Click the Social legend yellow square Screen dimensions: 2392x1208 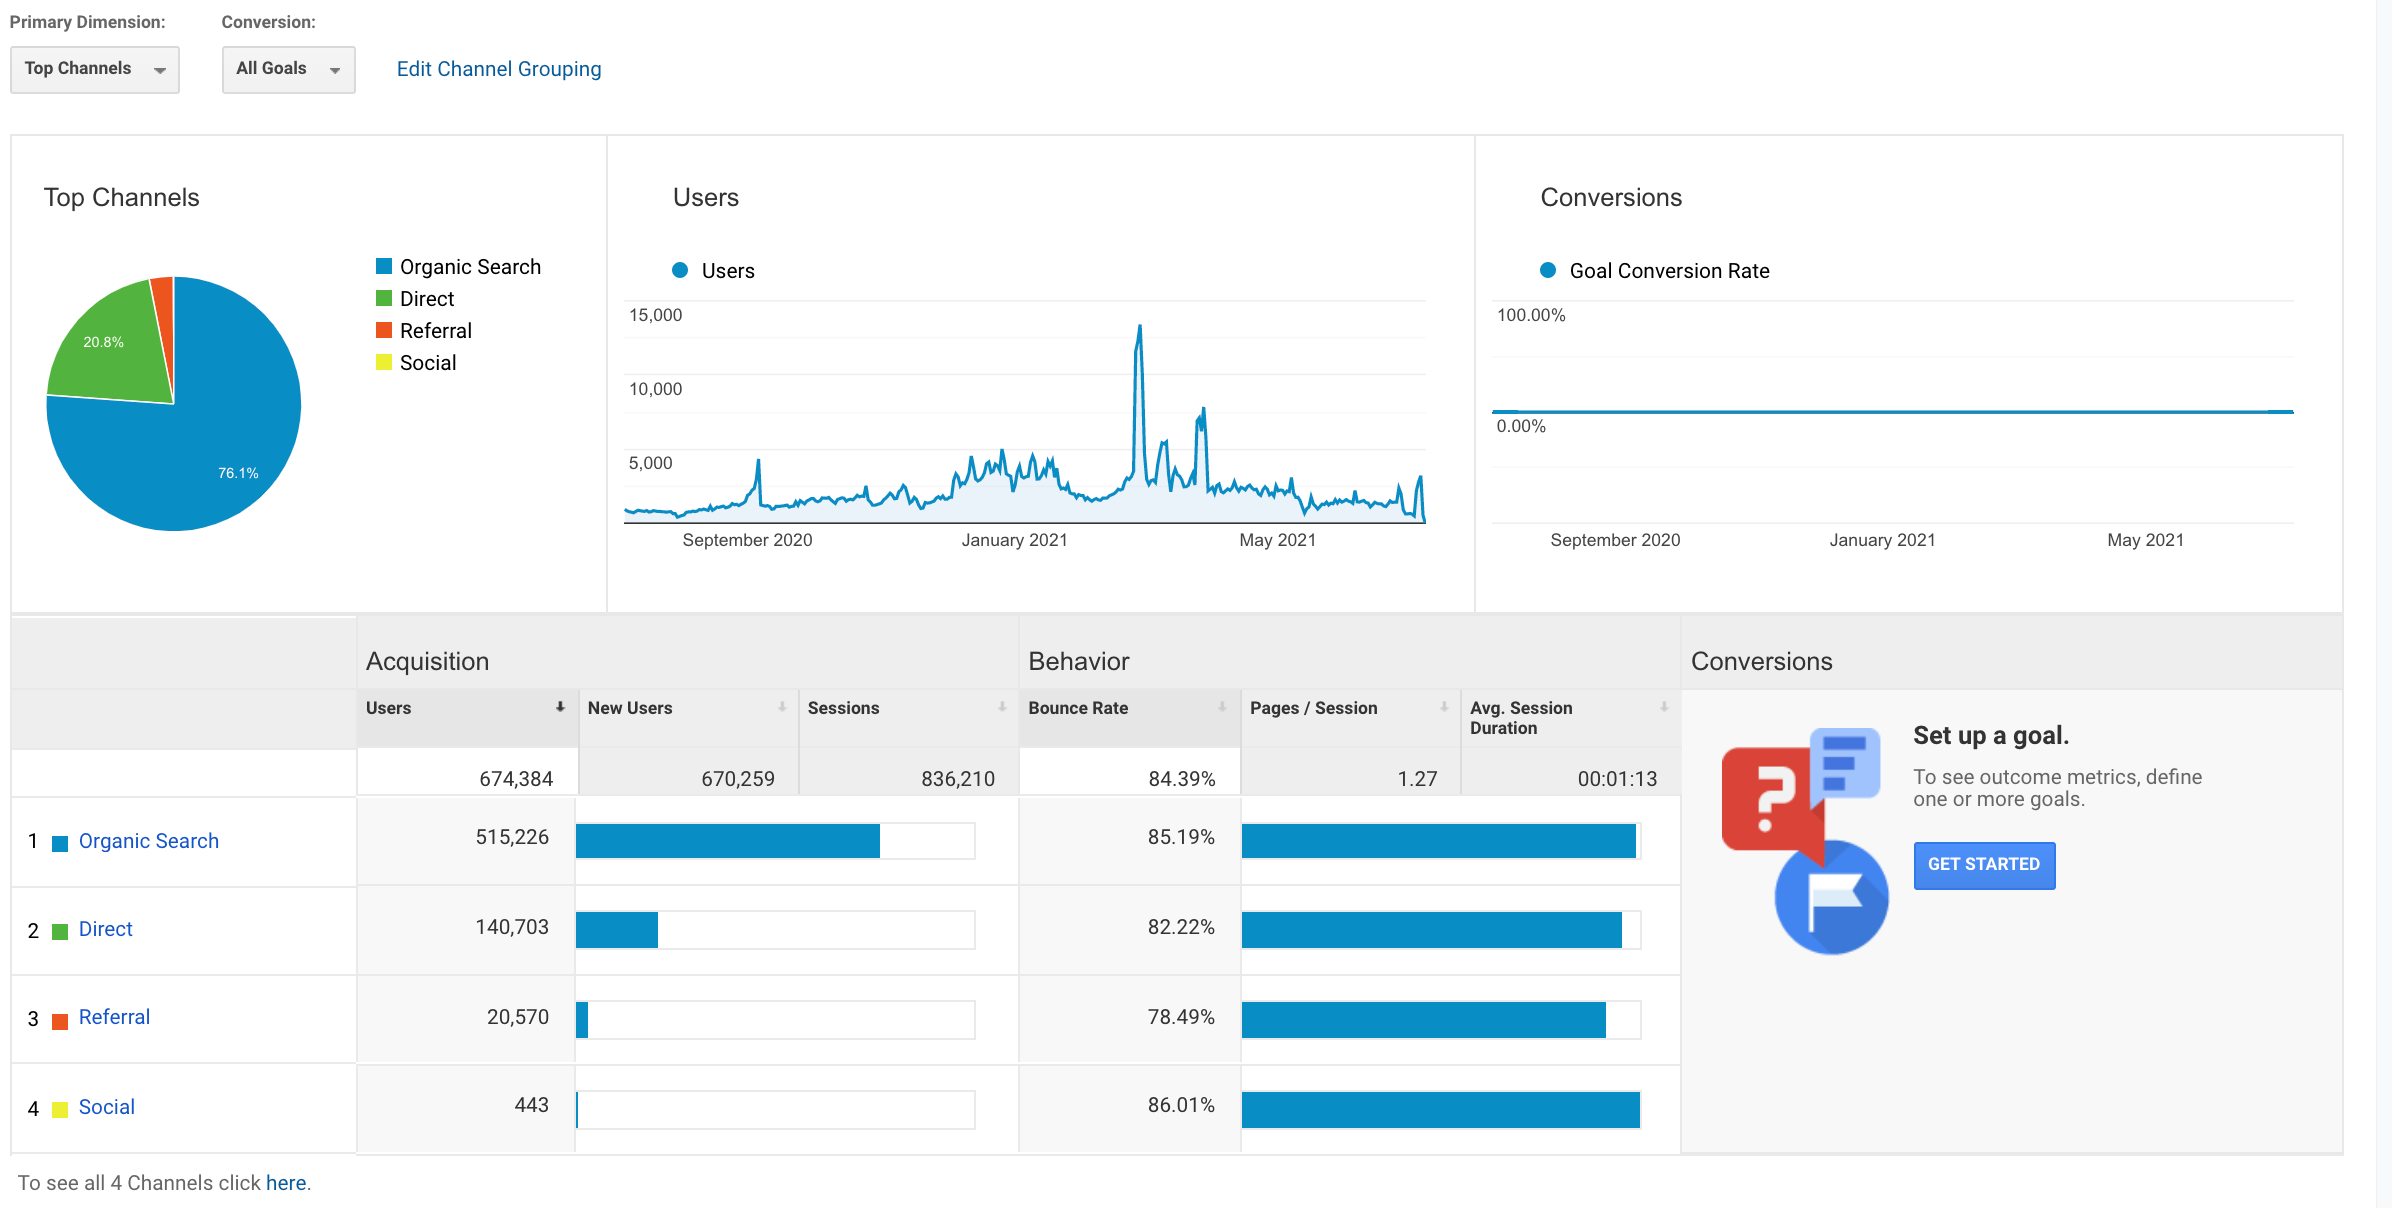tap(384, 362)
